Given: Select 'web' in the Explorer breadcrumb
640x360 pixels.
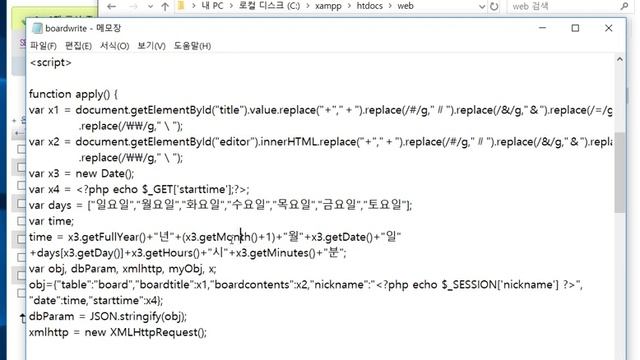Looking at the screenshot, I should 405,6.
